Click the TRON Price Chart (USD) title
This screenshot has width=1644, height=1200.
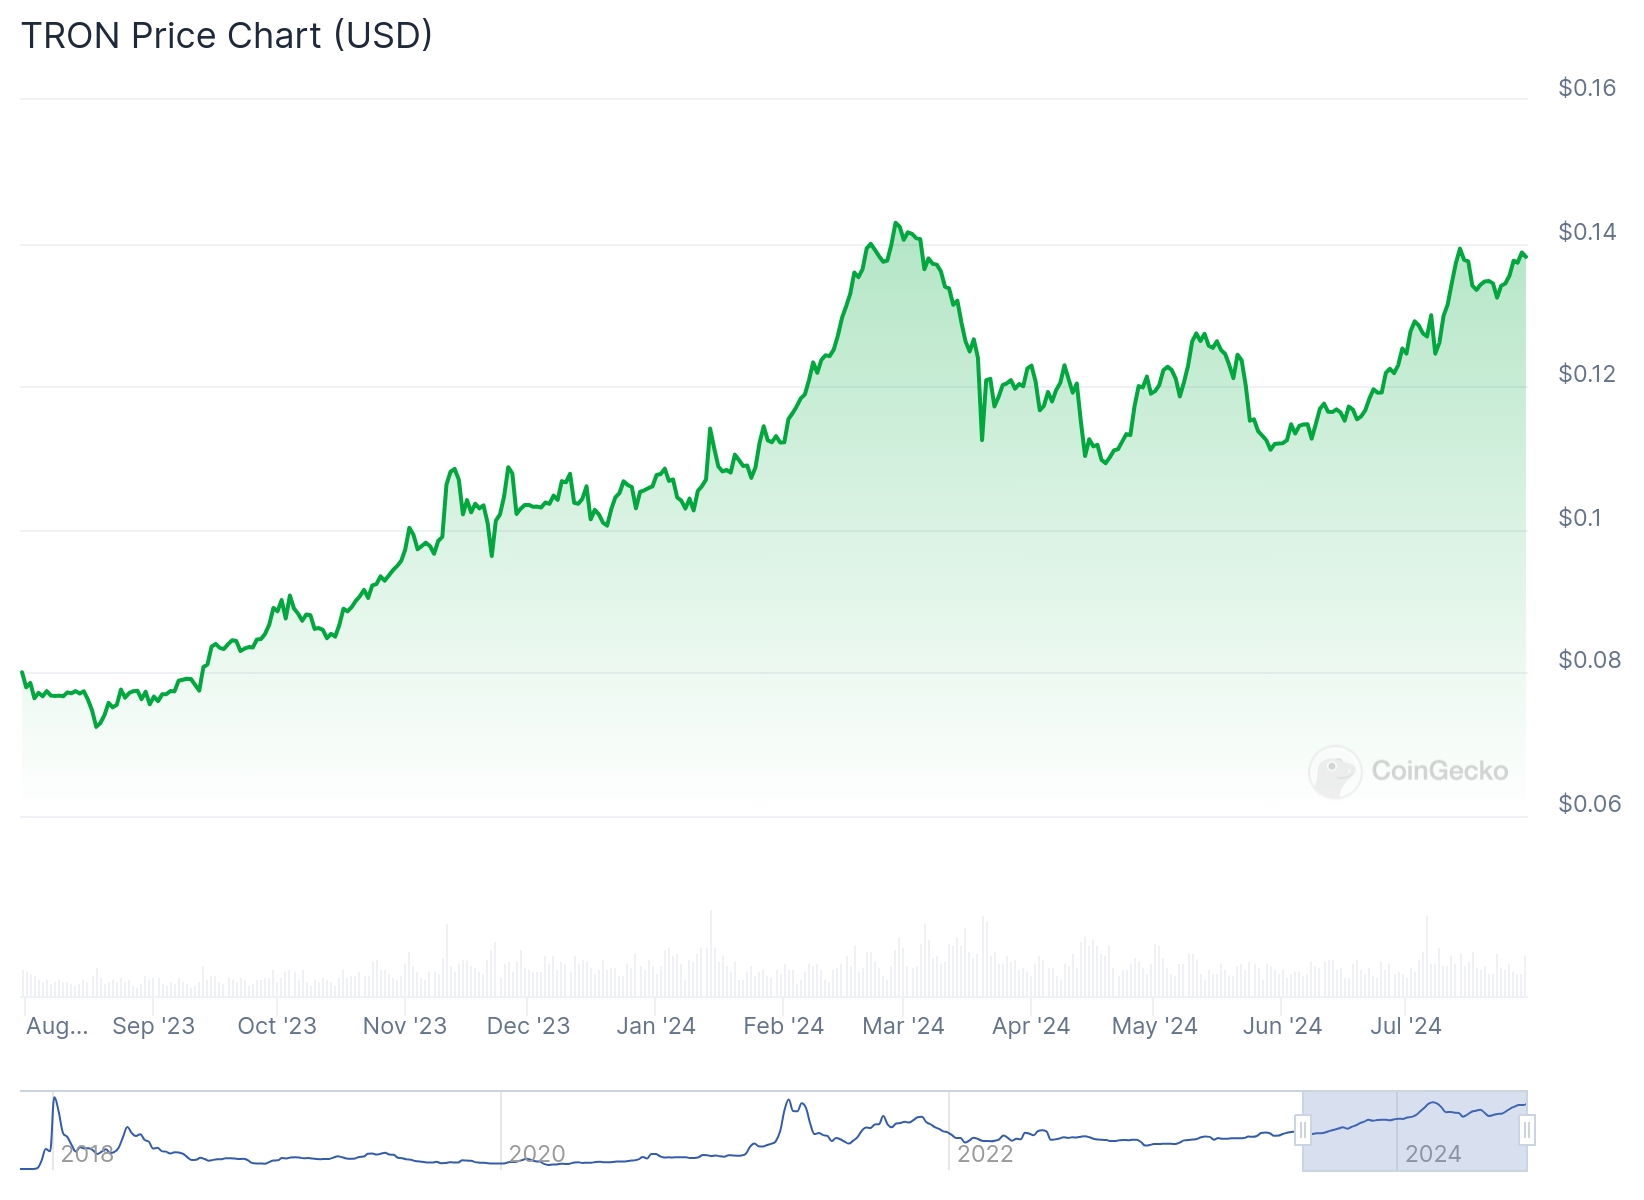(227, 36)
